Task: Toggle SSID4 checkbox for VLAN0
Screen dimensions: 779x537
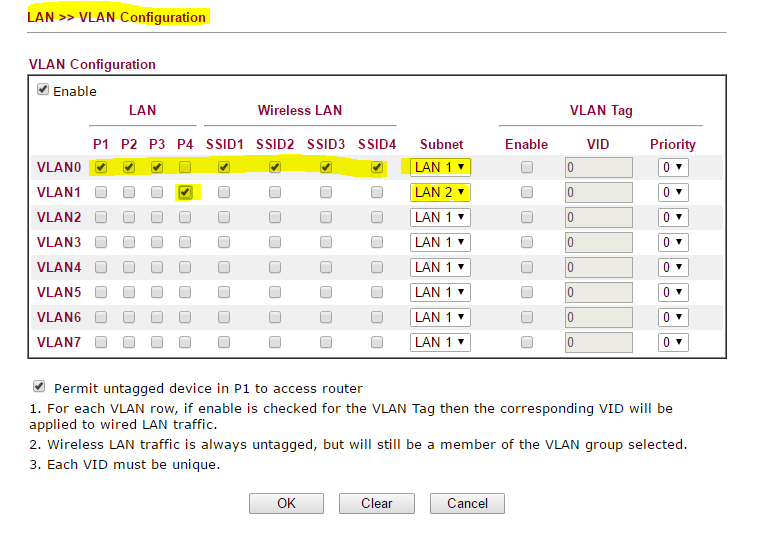Action: coord(377,167)
